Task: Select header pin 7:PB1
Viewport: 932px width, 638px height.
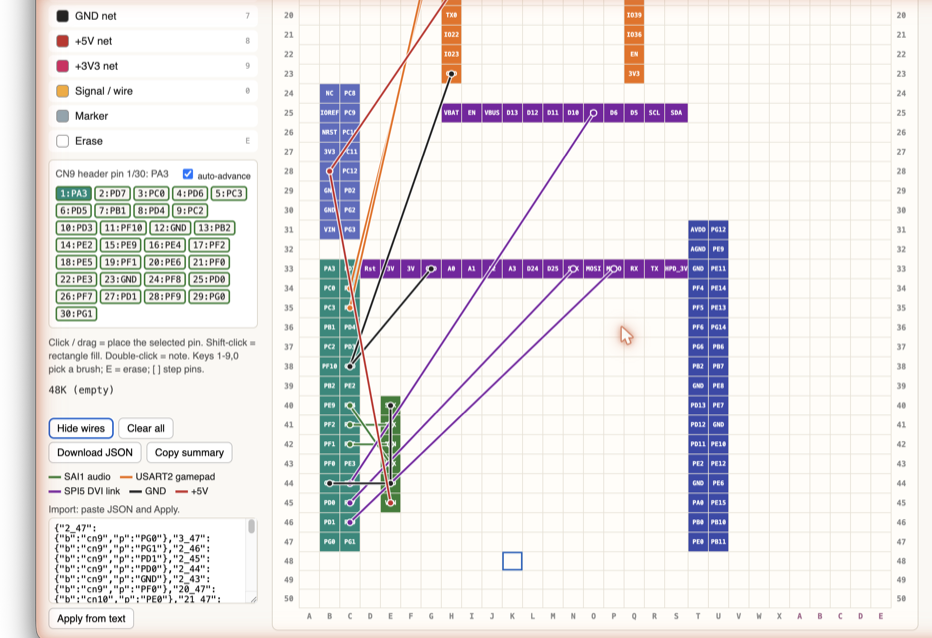Action: 112,210
